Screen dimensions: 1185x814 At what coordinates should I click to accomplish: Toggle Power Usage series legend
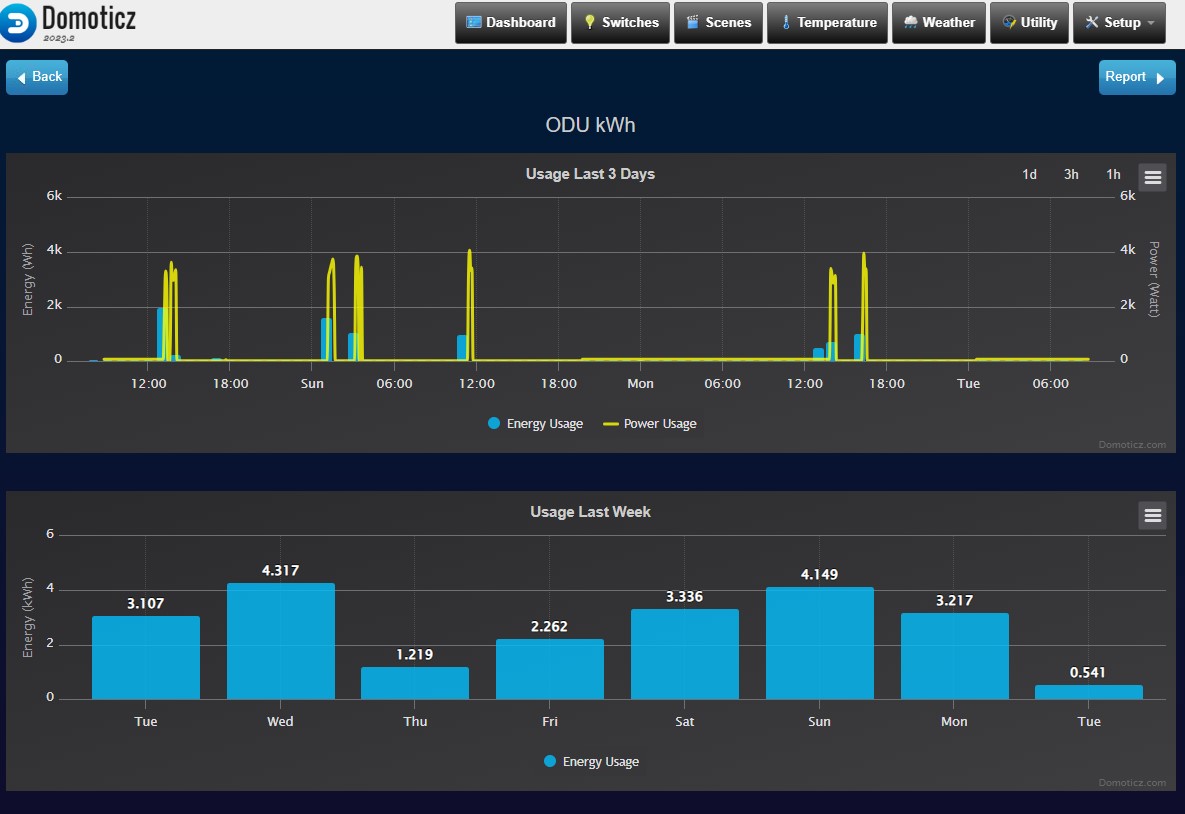(x=650, y=424)
